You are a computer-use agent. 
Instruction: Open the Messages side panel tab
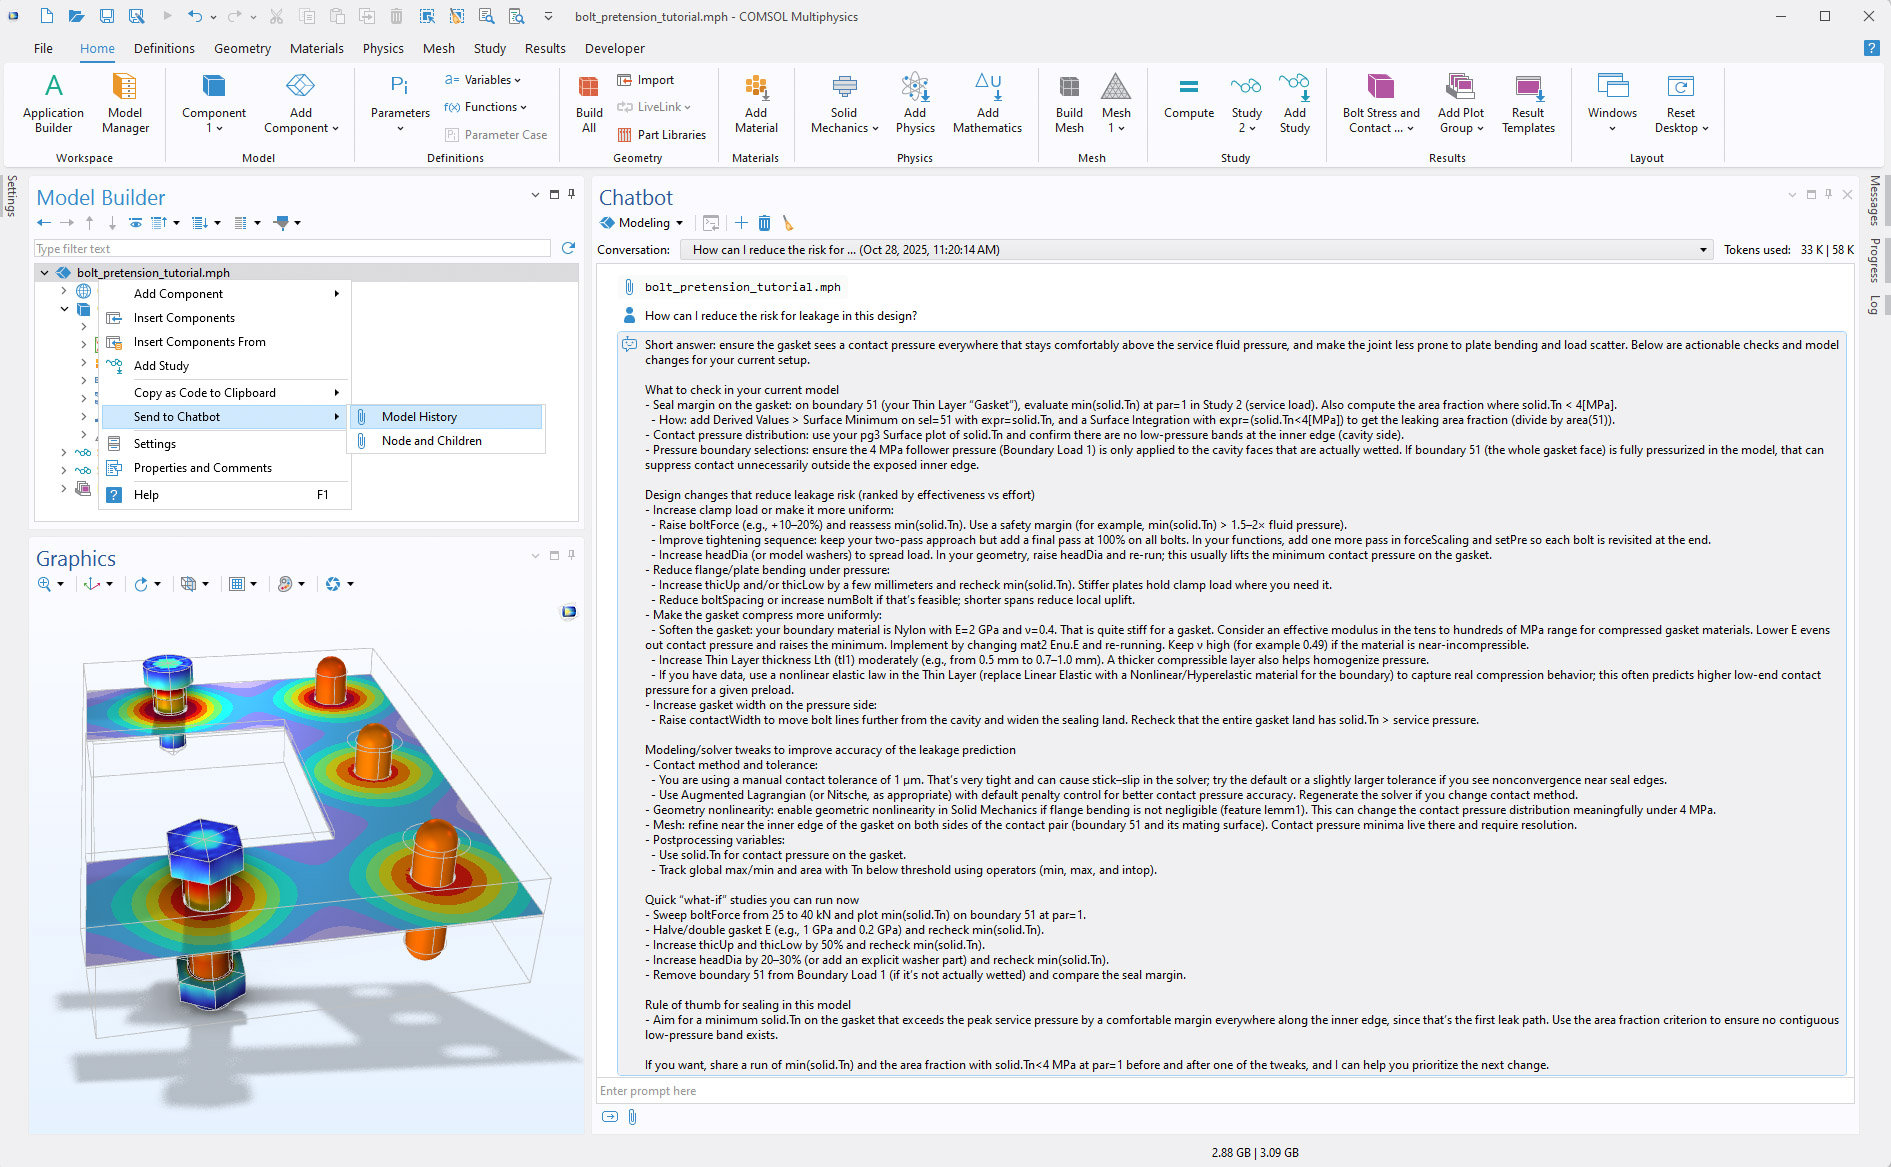coord(1874,200)
